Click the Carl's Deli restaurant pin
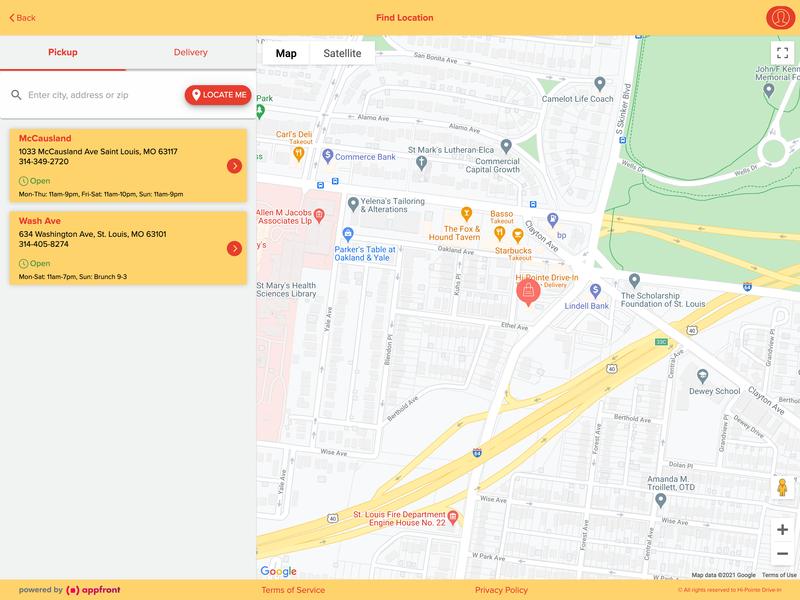The width and height of the screenshot is (800, 600). [x=298, y=154]
